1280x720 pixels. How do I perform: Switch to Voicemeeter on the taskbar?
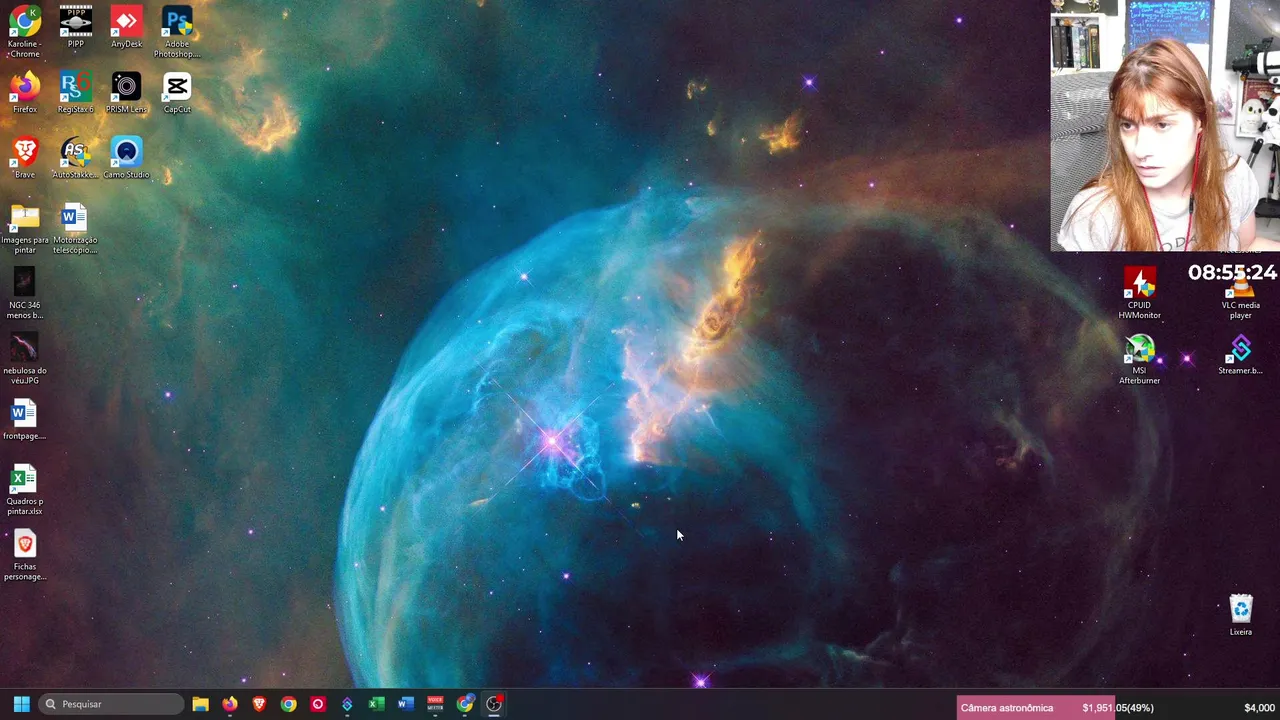click(435, 704)
